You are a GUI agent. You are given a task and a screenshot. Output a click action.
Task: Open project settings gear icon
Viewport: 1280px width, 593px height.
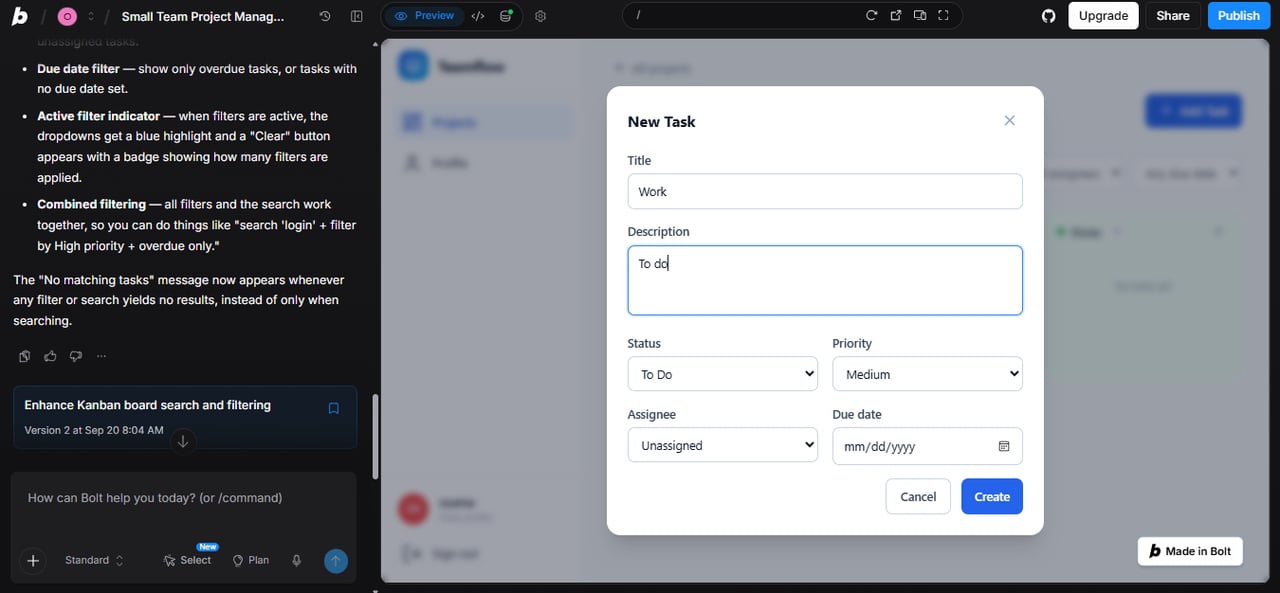point(541,16)
